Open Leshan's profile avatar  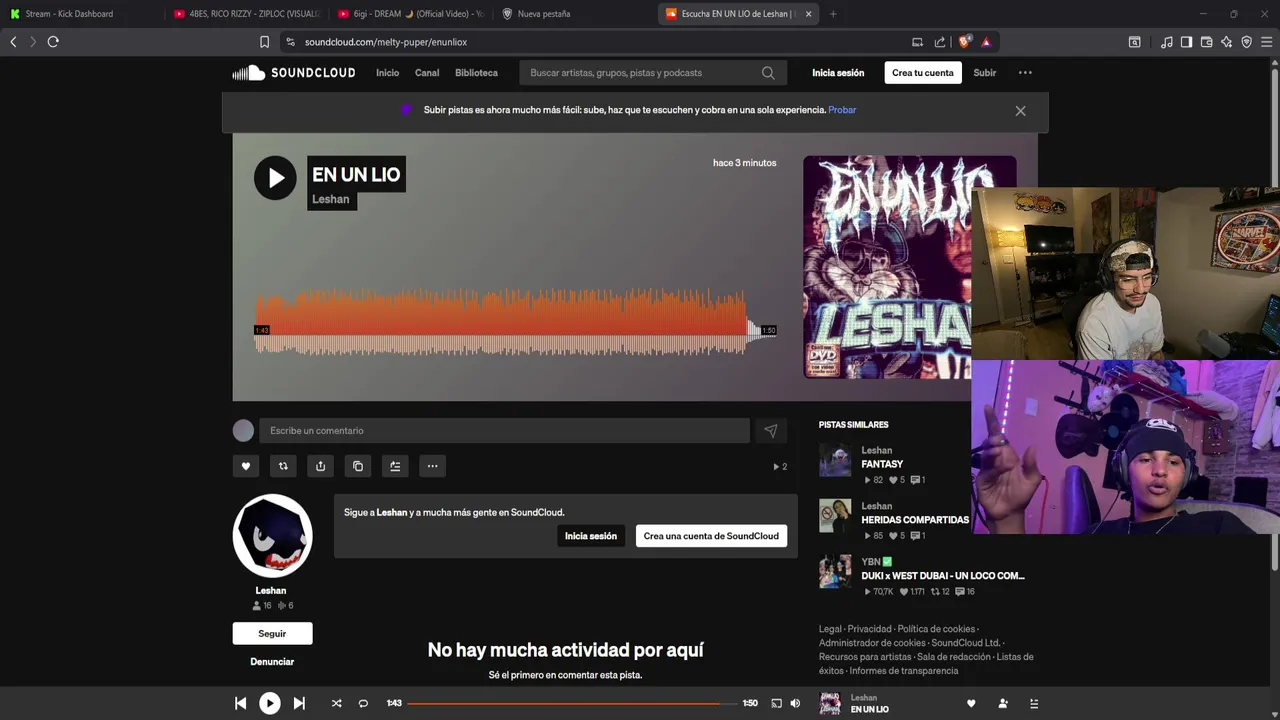coord(273,536)
